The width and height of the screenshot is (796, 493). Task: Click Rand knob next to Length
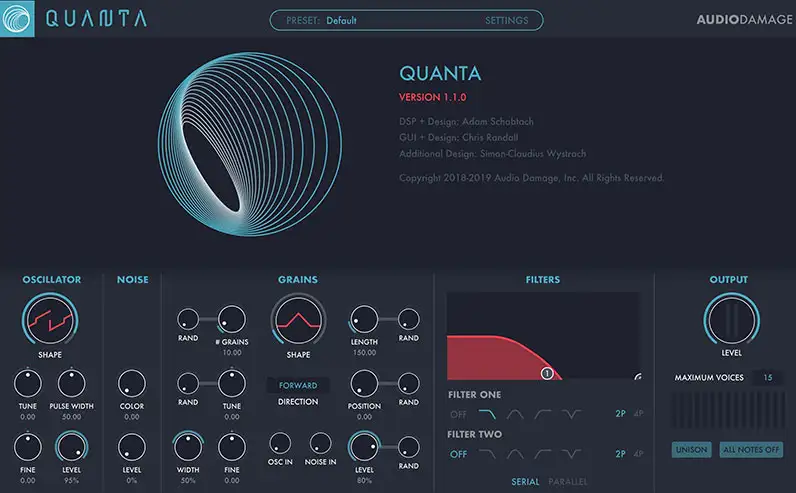tap(409, 319)
